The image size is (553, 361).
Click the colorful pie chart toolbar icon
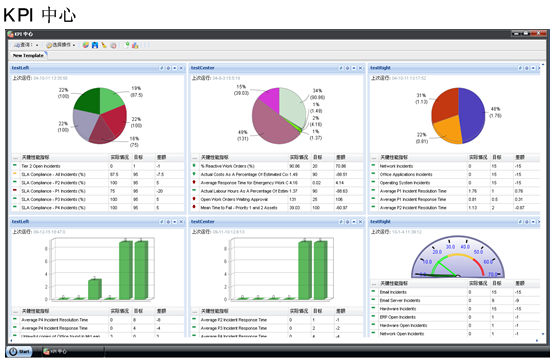(86, 45)
